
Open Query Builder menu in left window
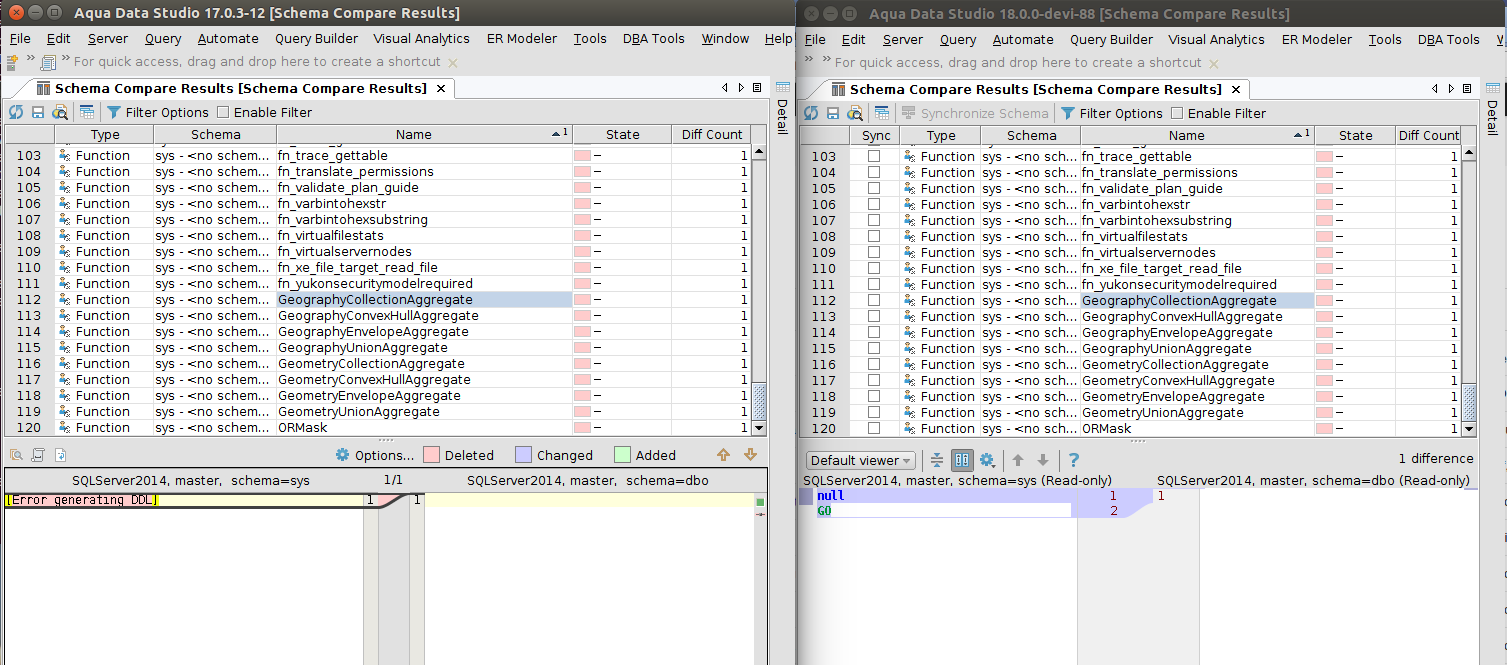click(316, 38)
